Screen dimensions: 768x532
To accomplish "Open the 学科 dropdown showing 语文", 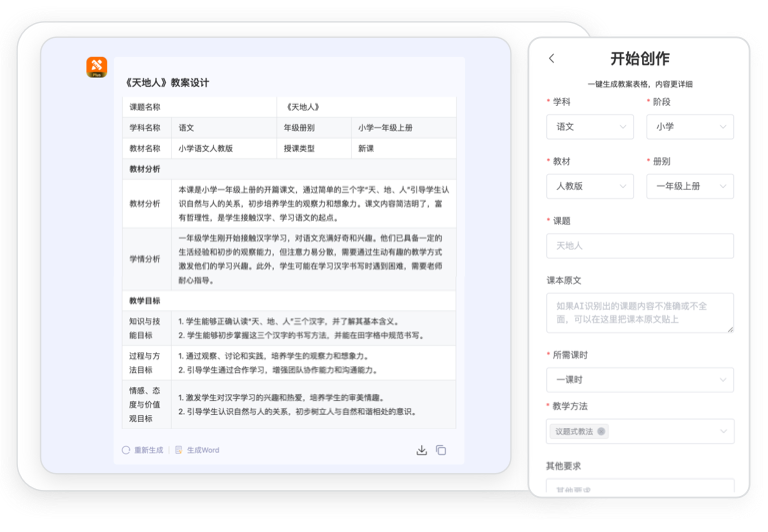I will tap(589, 127).
